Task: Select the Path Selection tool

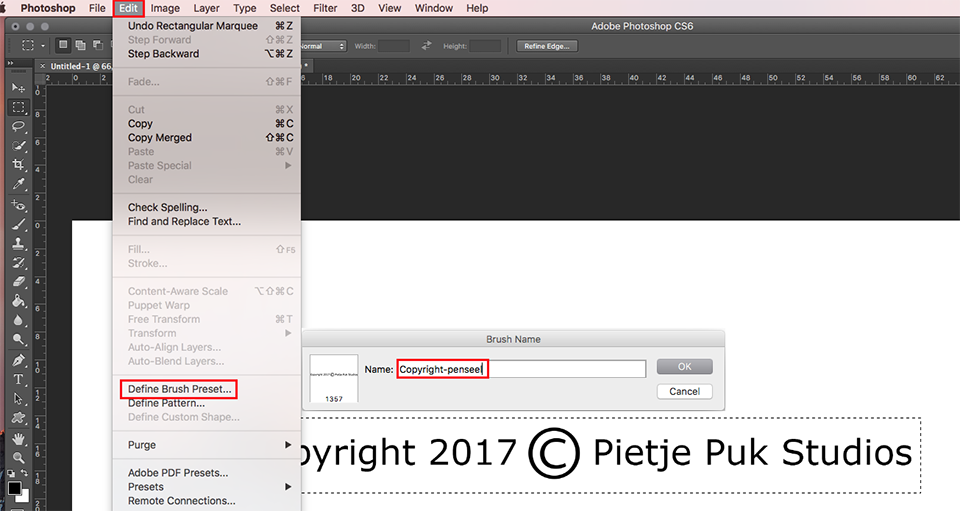Action: point(18,398)
